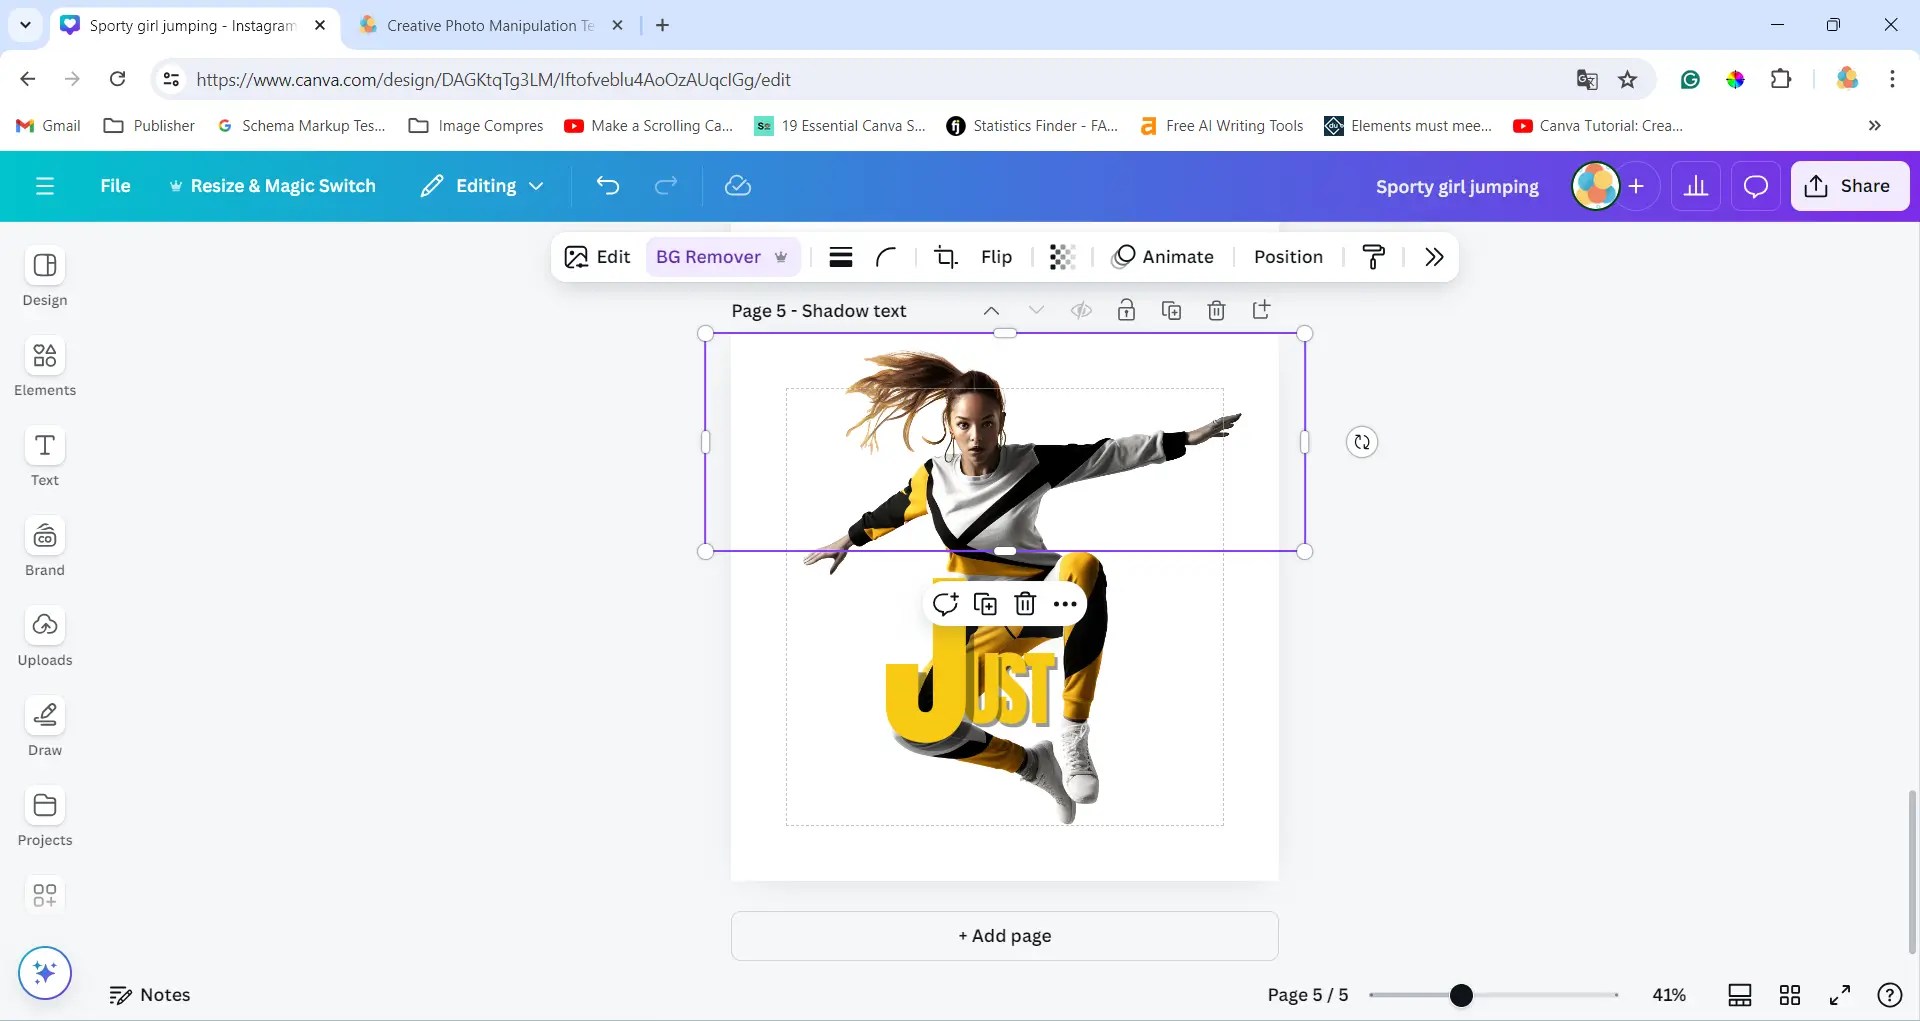Move page up with the chevron arrow
Image resolution: width=1920 pixels, height=1021 pixels.
[x=991, y=310]
